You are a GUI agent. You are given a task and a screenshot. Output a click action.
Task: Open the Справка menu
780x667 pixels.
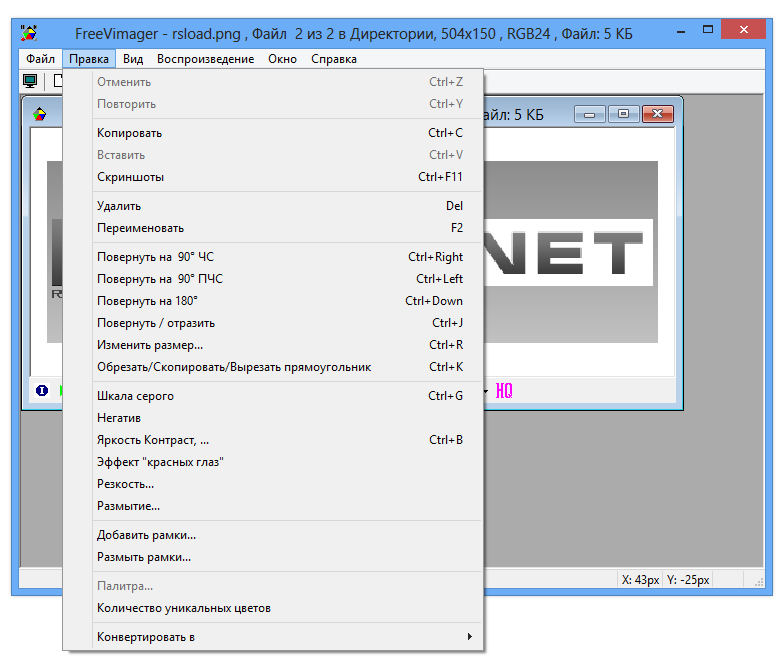pyautogui.click(x=334, y=59)
